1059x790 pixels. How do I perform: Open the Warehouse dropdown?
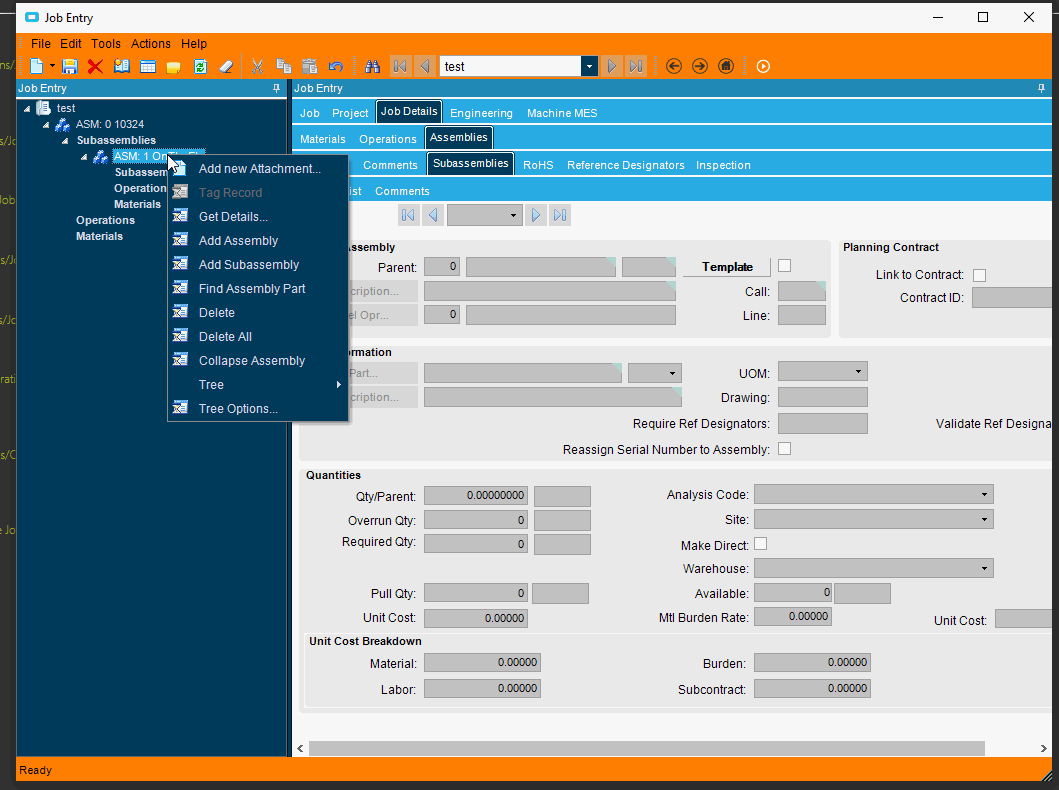(984, 569)
